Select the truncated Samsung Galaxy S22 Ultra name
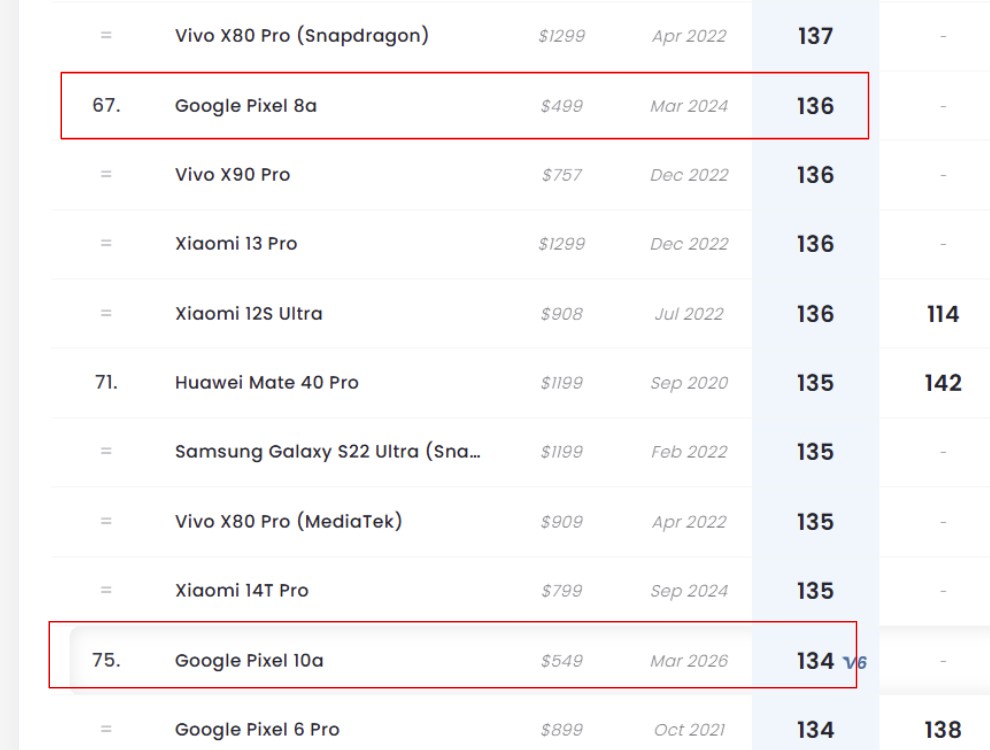The height and width of the screenshot is (750, 990). click(x=327, y=451)
